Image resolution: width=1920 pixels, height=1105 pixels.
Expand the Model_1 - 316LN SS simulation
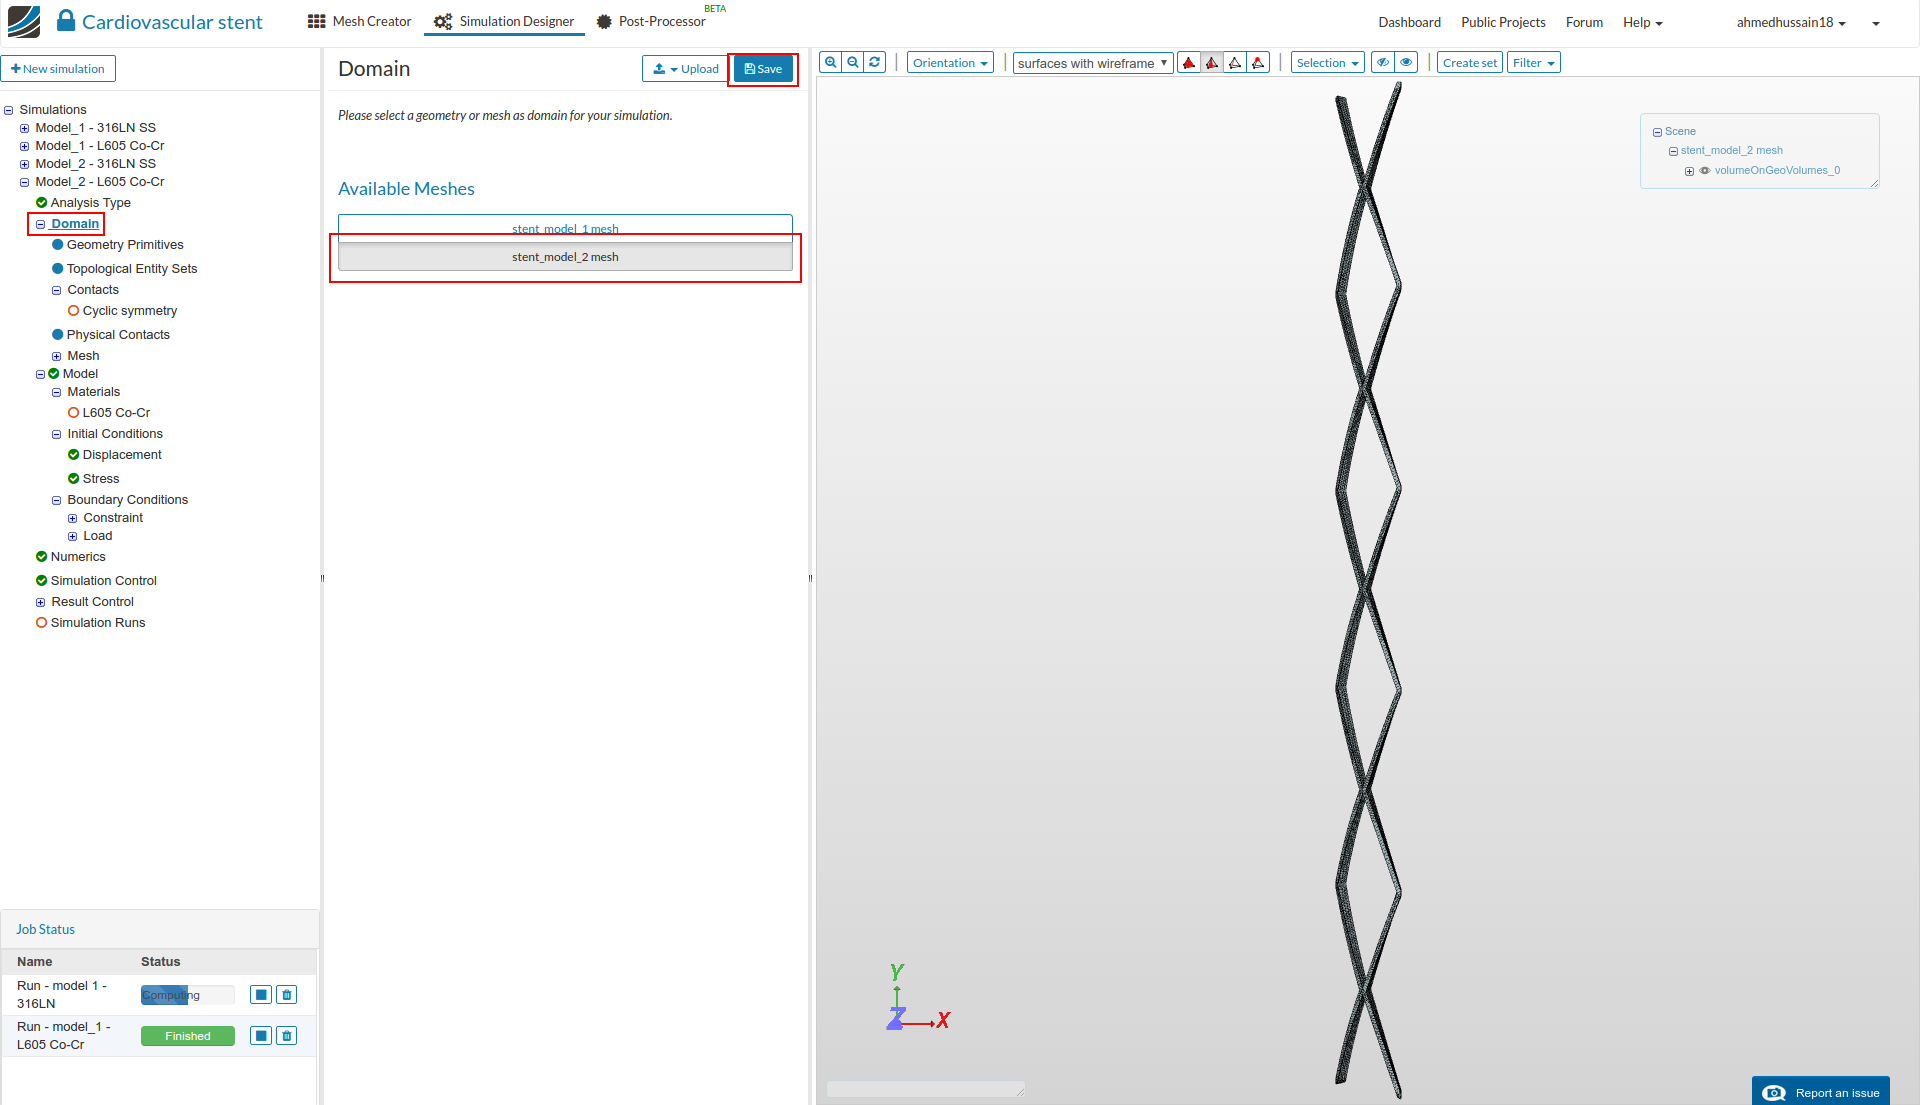pos(24,128)
